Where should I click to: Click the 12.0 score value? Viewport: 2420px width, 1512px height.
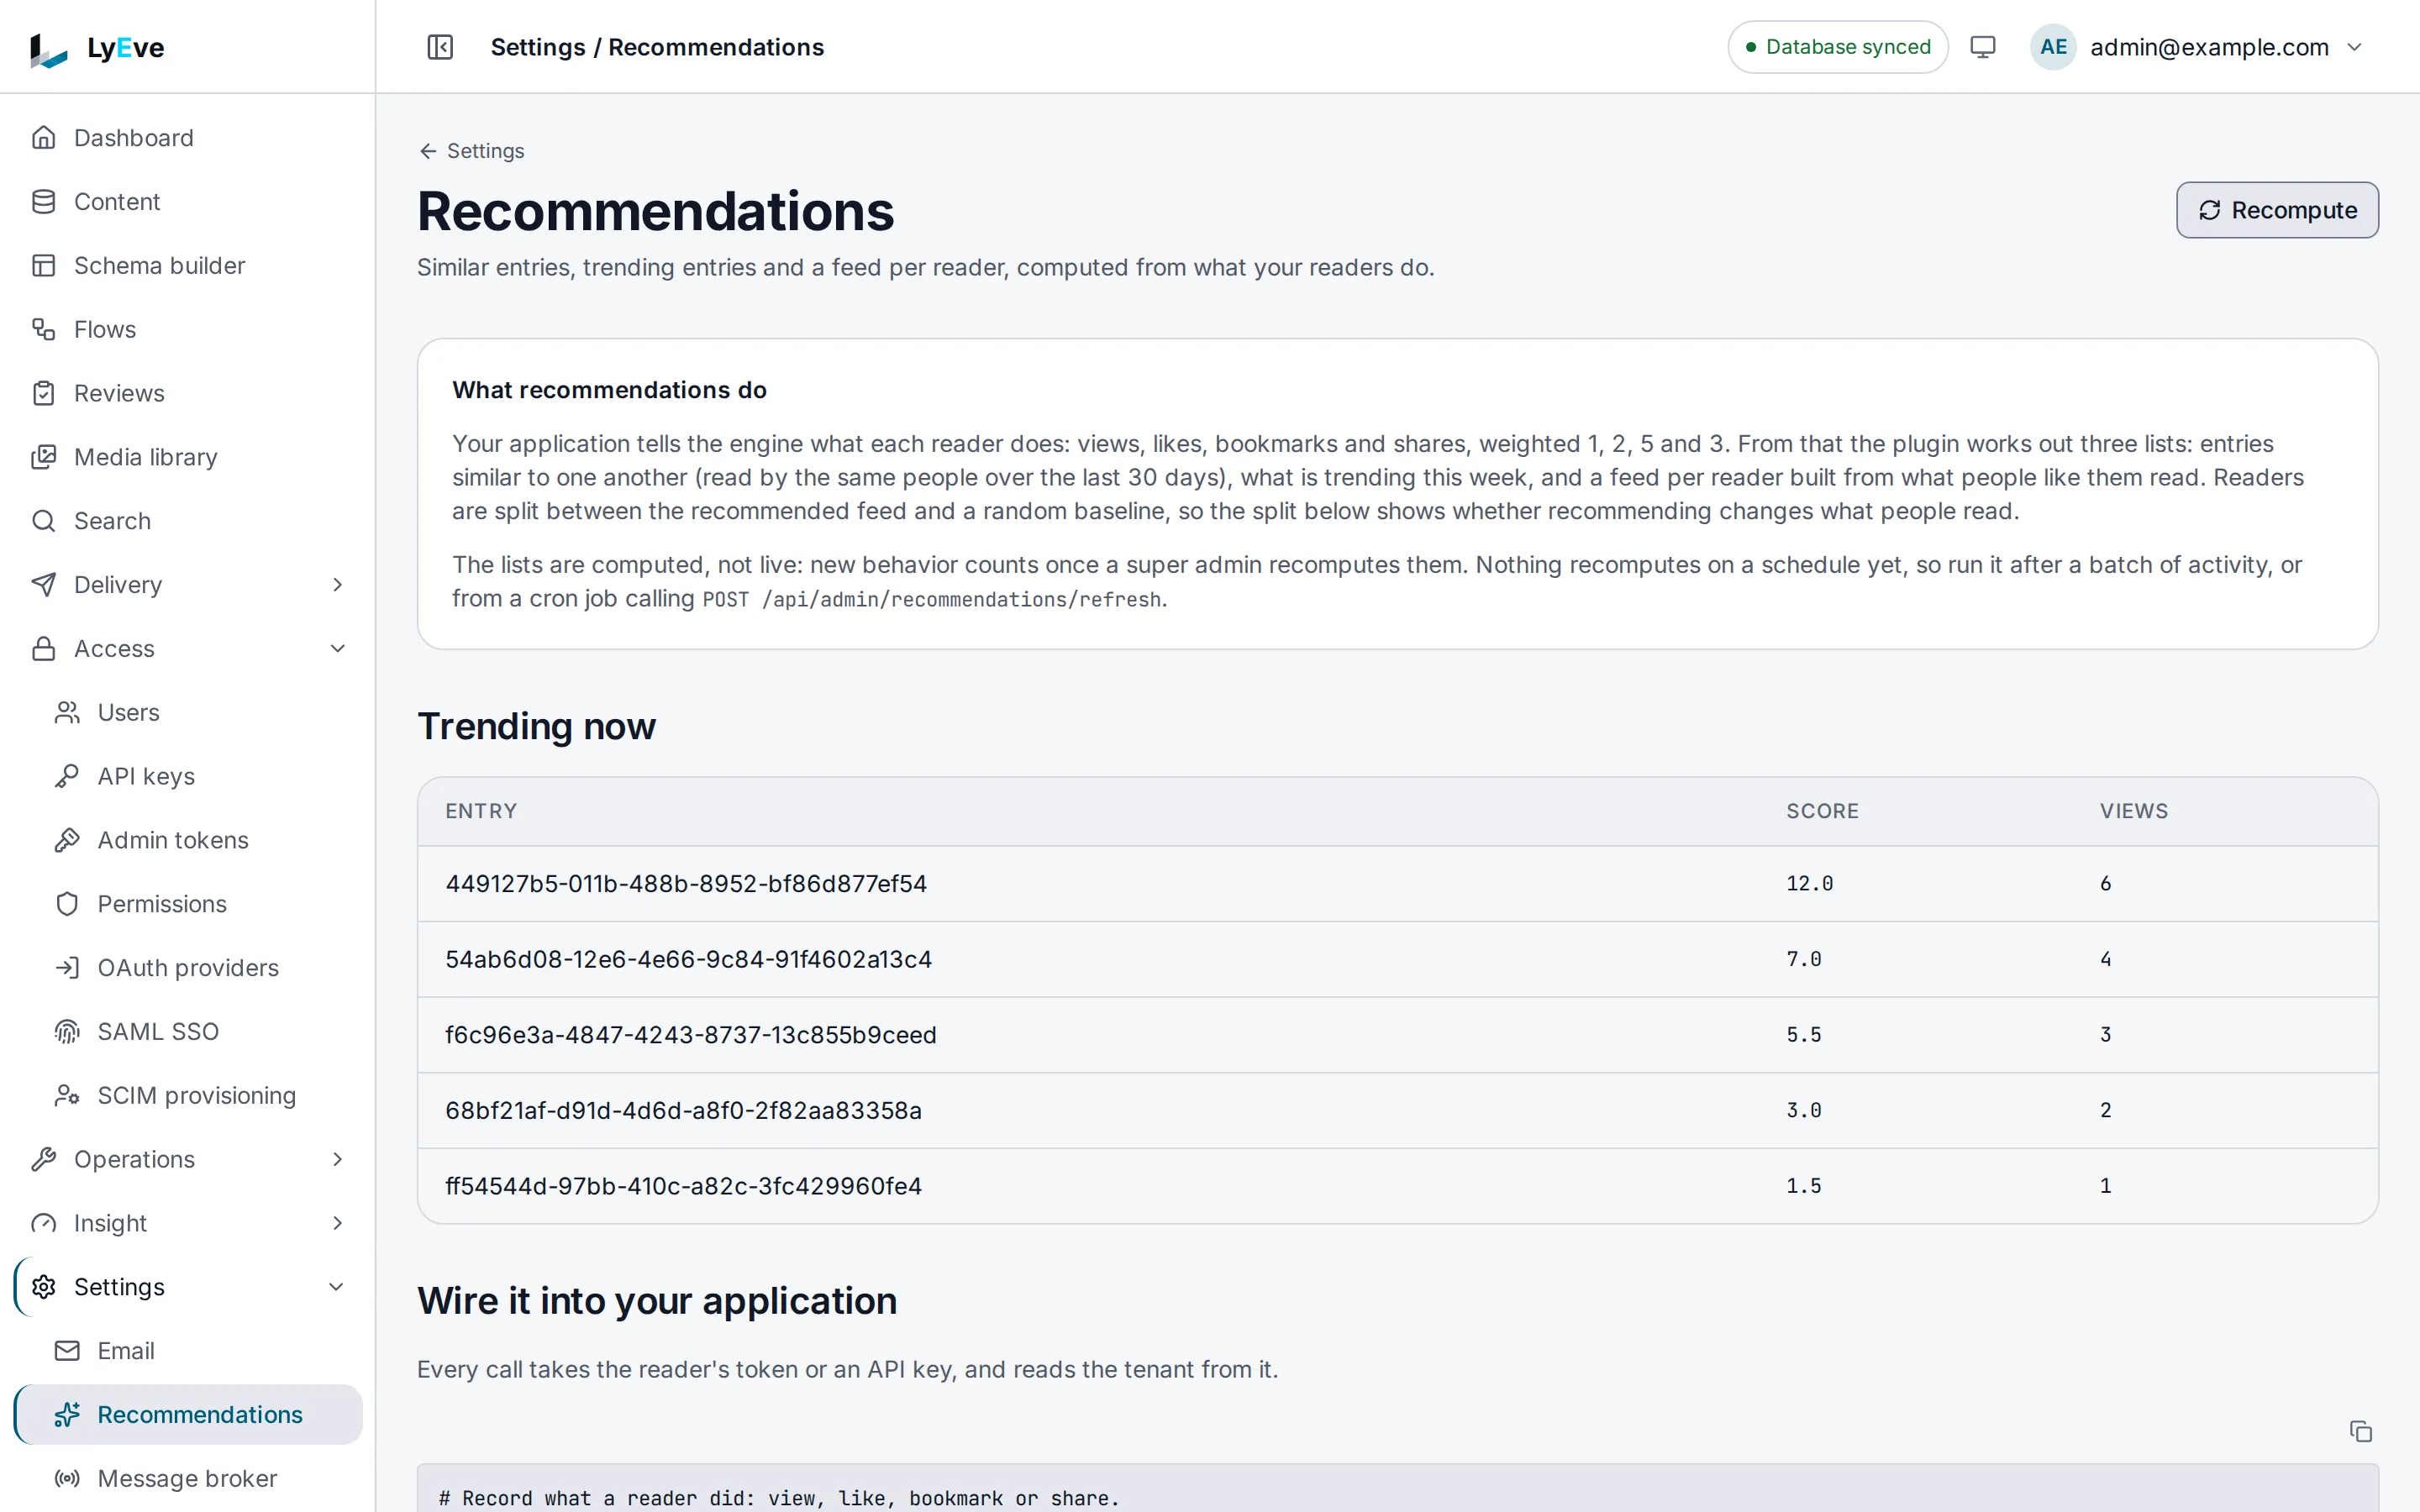[1809, 884]
